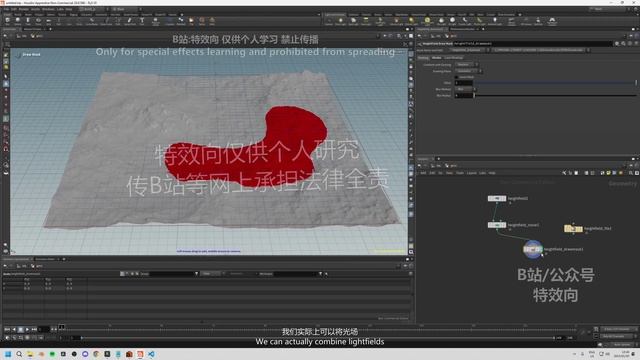
Task: Select the Grid shelf tool
Action: point(49,21)
